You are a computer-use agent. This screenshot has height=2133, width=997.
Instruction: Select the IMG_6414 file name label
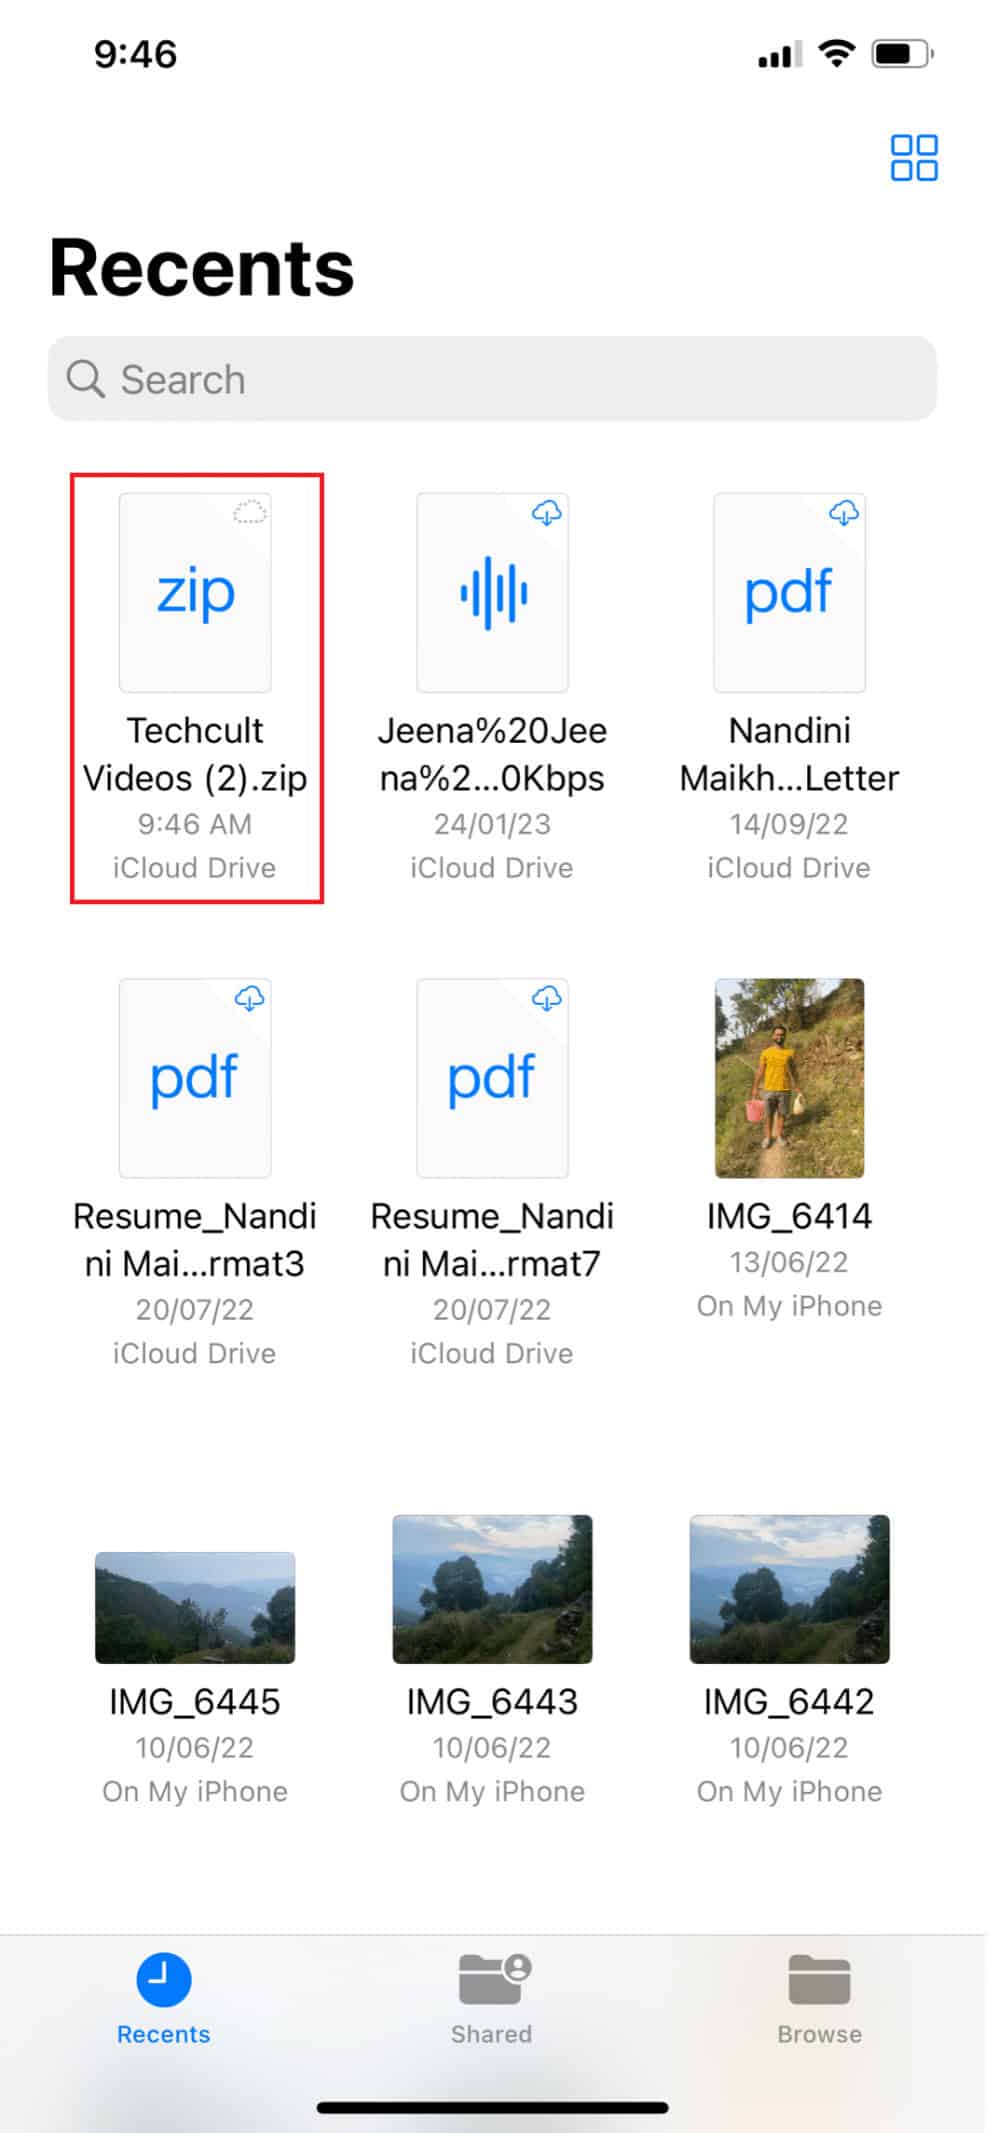point(789,1216)
